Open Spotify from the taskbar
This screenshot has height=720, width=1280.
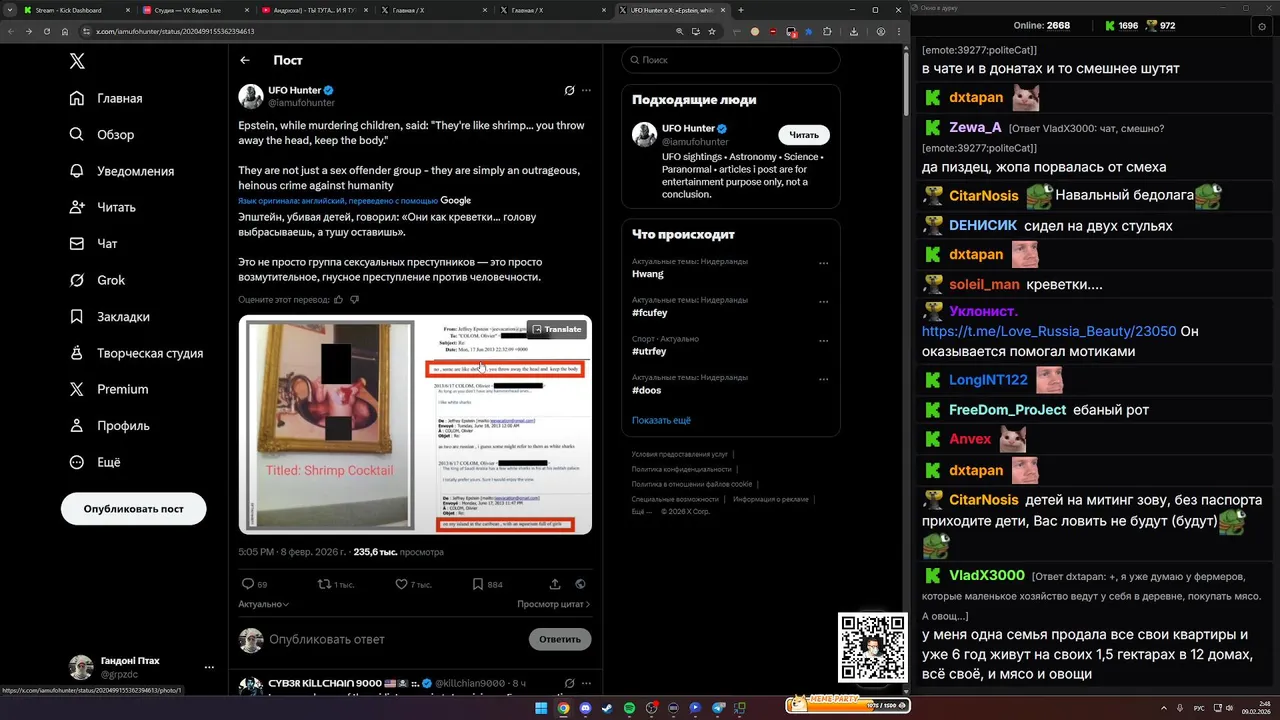629,708
